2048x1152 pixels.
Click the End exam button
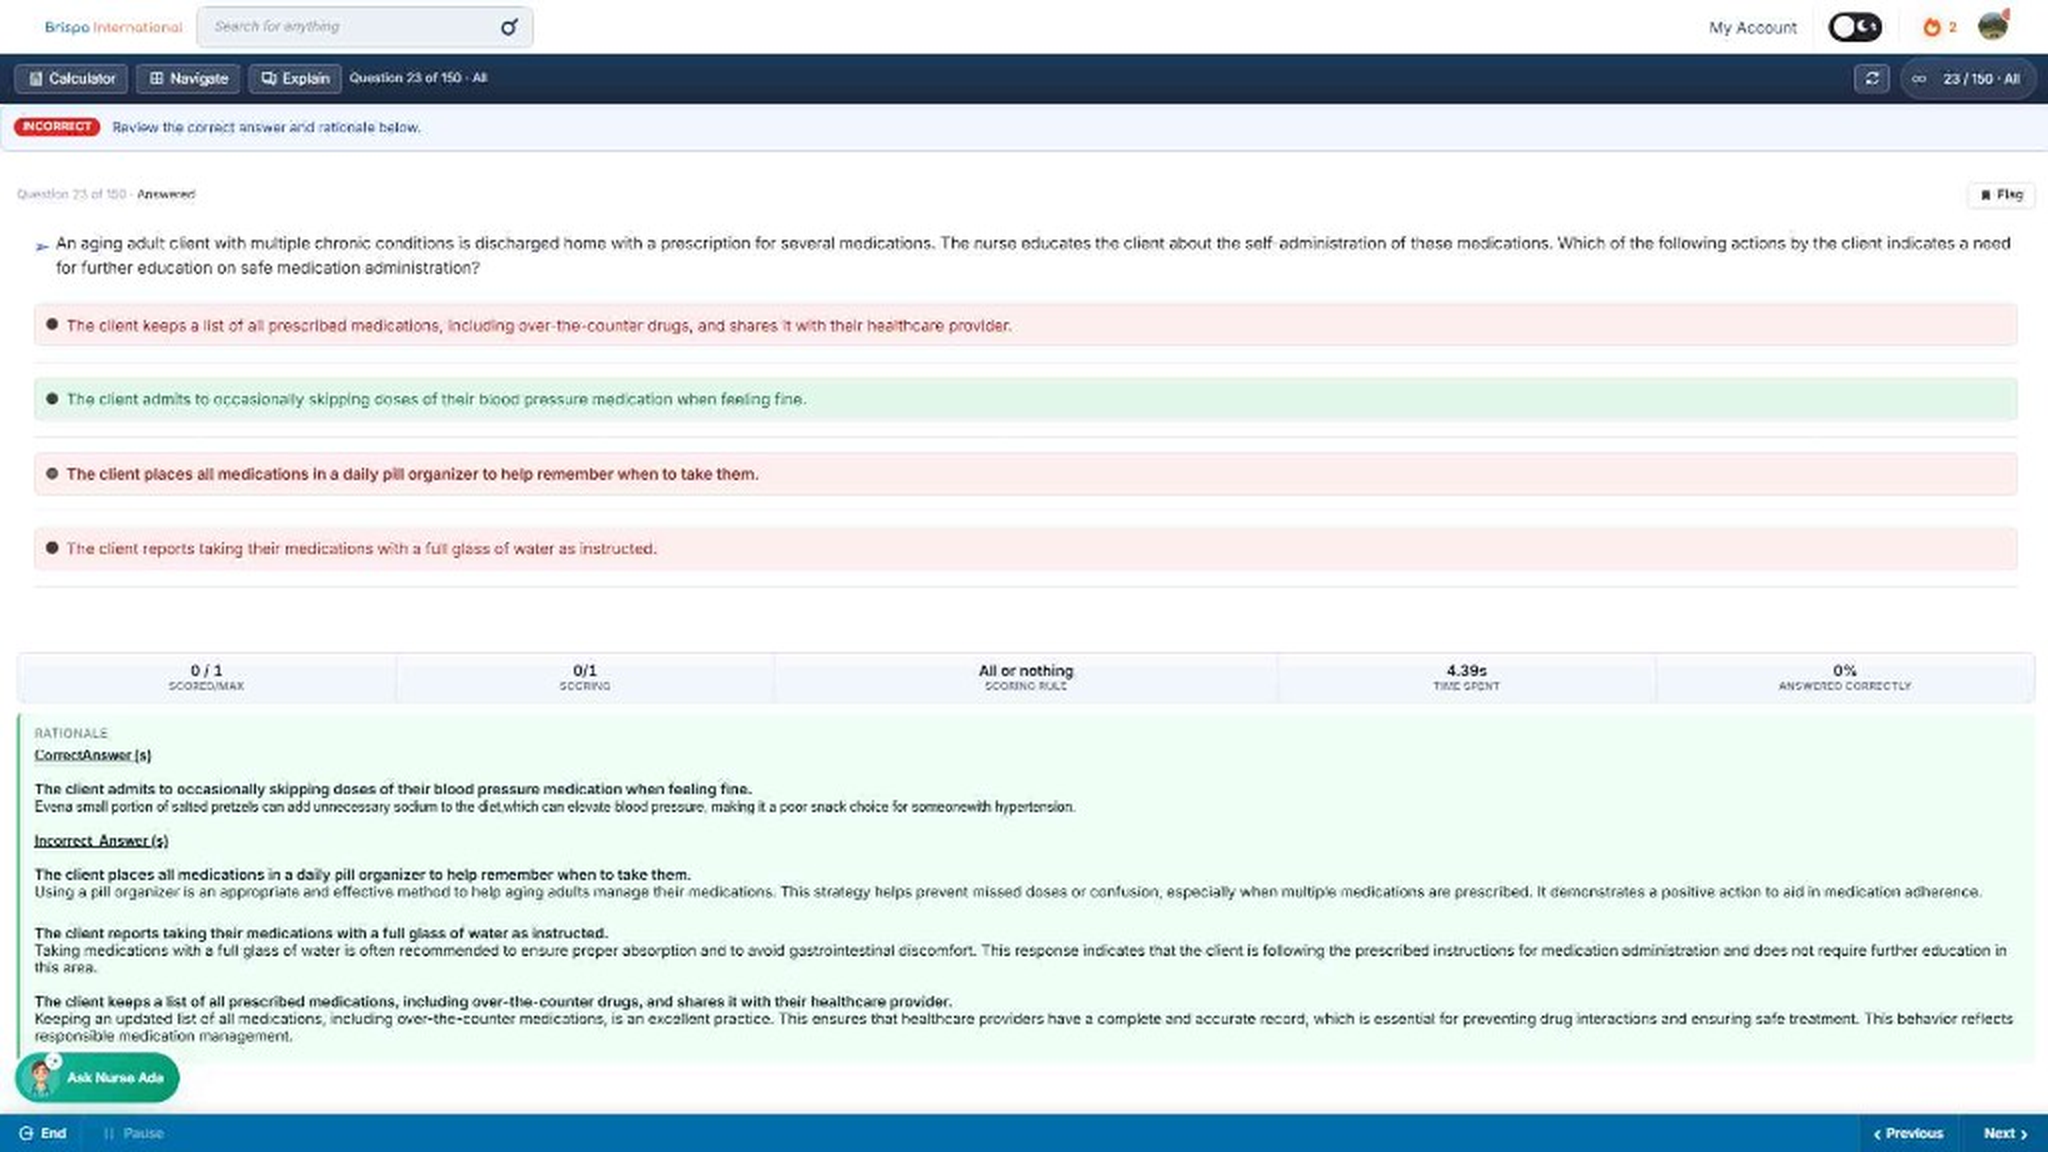click(x=43, y=1133)
